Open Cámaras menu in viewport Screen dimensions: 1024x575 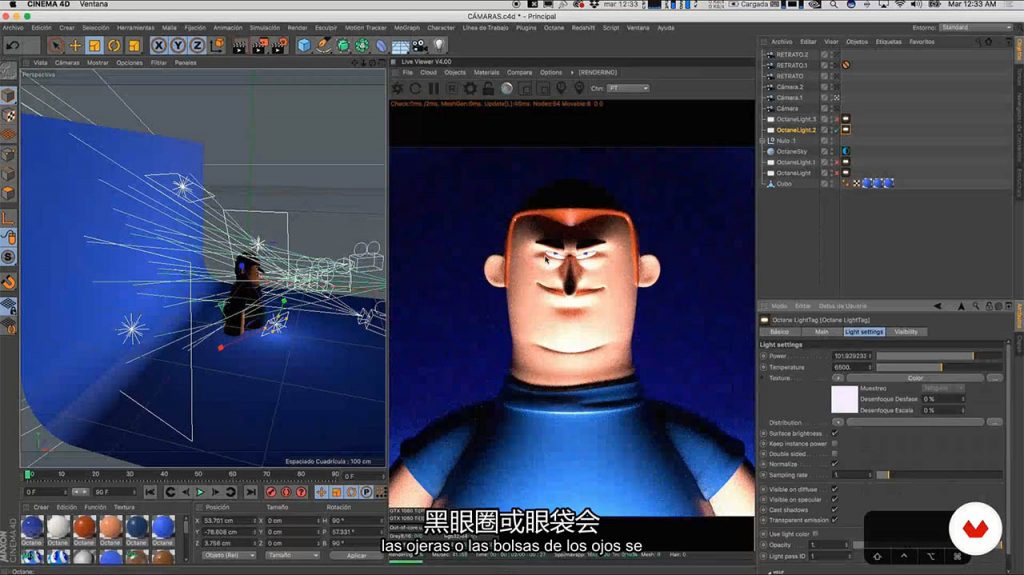[x=67, y=63]
